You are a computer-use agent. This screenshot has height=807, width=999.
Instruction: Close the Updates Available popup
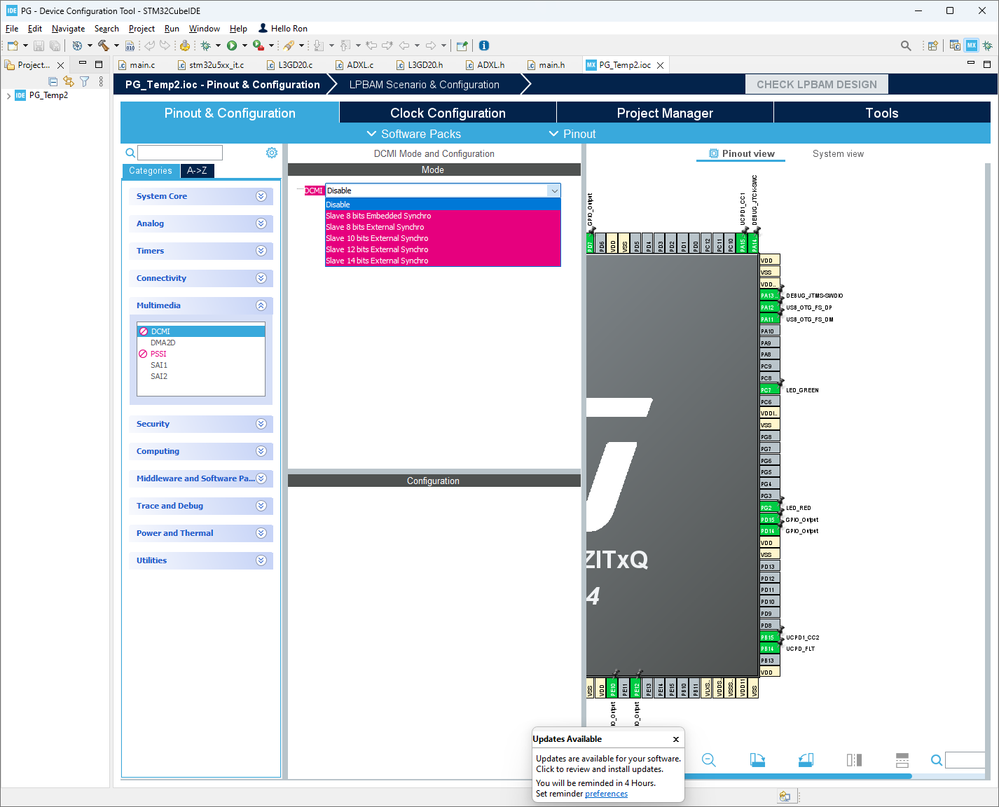[675, 739]
